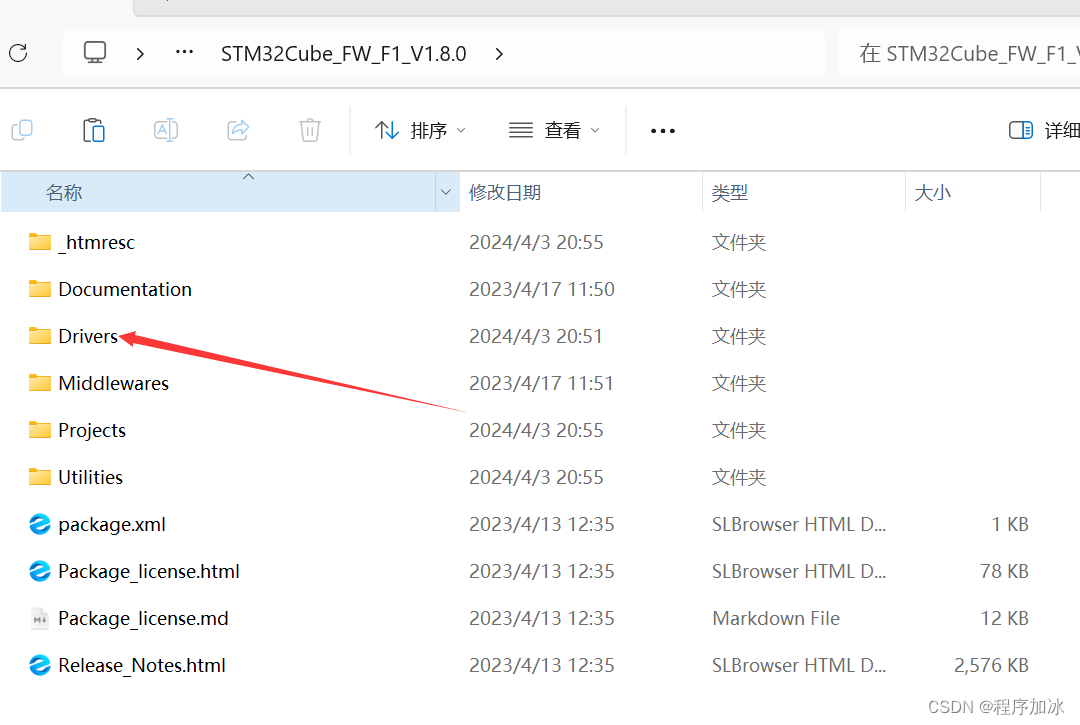Screen dimensions: 1080x725
Task: Expand chevron after the This PC icon
Action: click(x=141, y=54)
